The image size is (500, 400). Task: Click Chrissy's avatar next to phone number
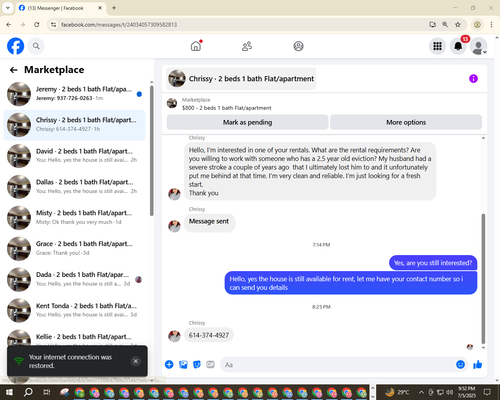pos(174,336)
